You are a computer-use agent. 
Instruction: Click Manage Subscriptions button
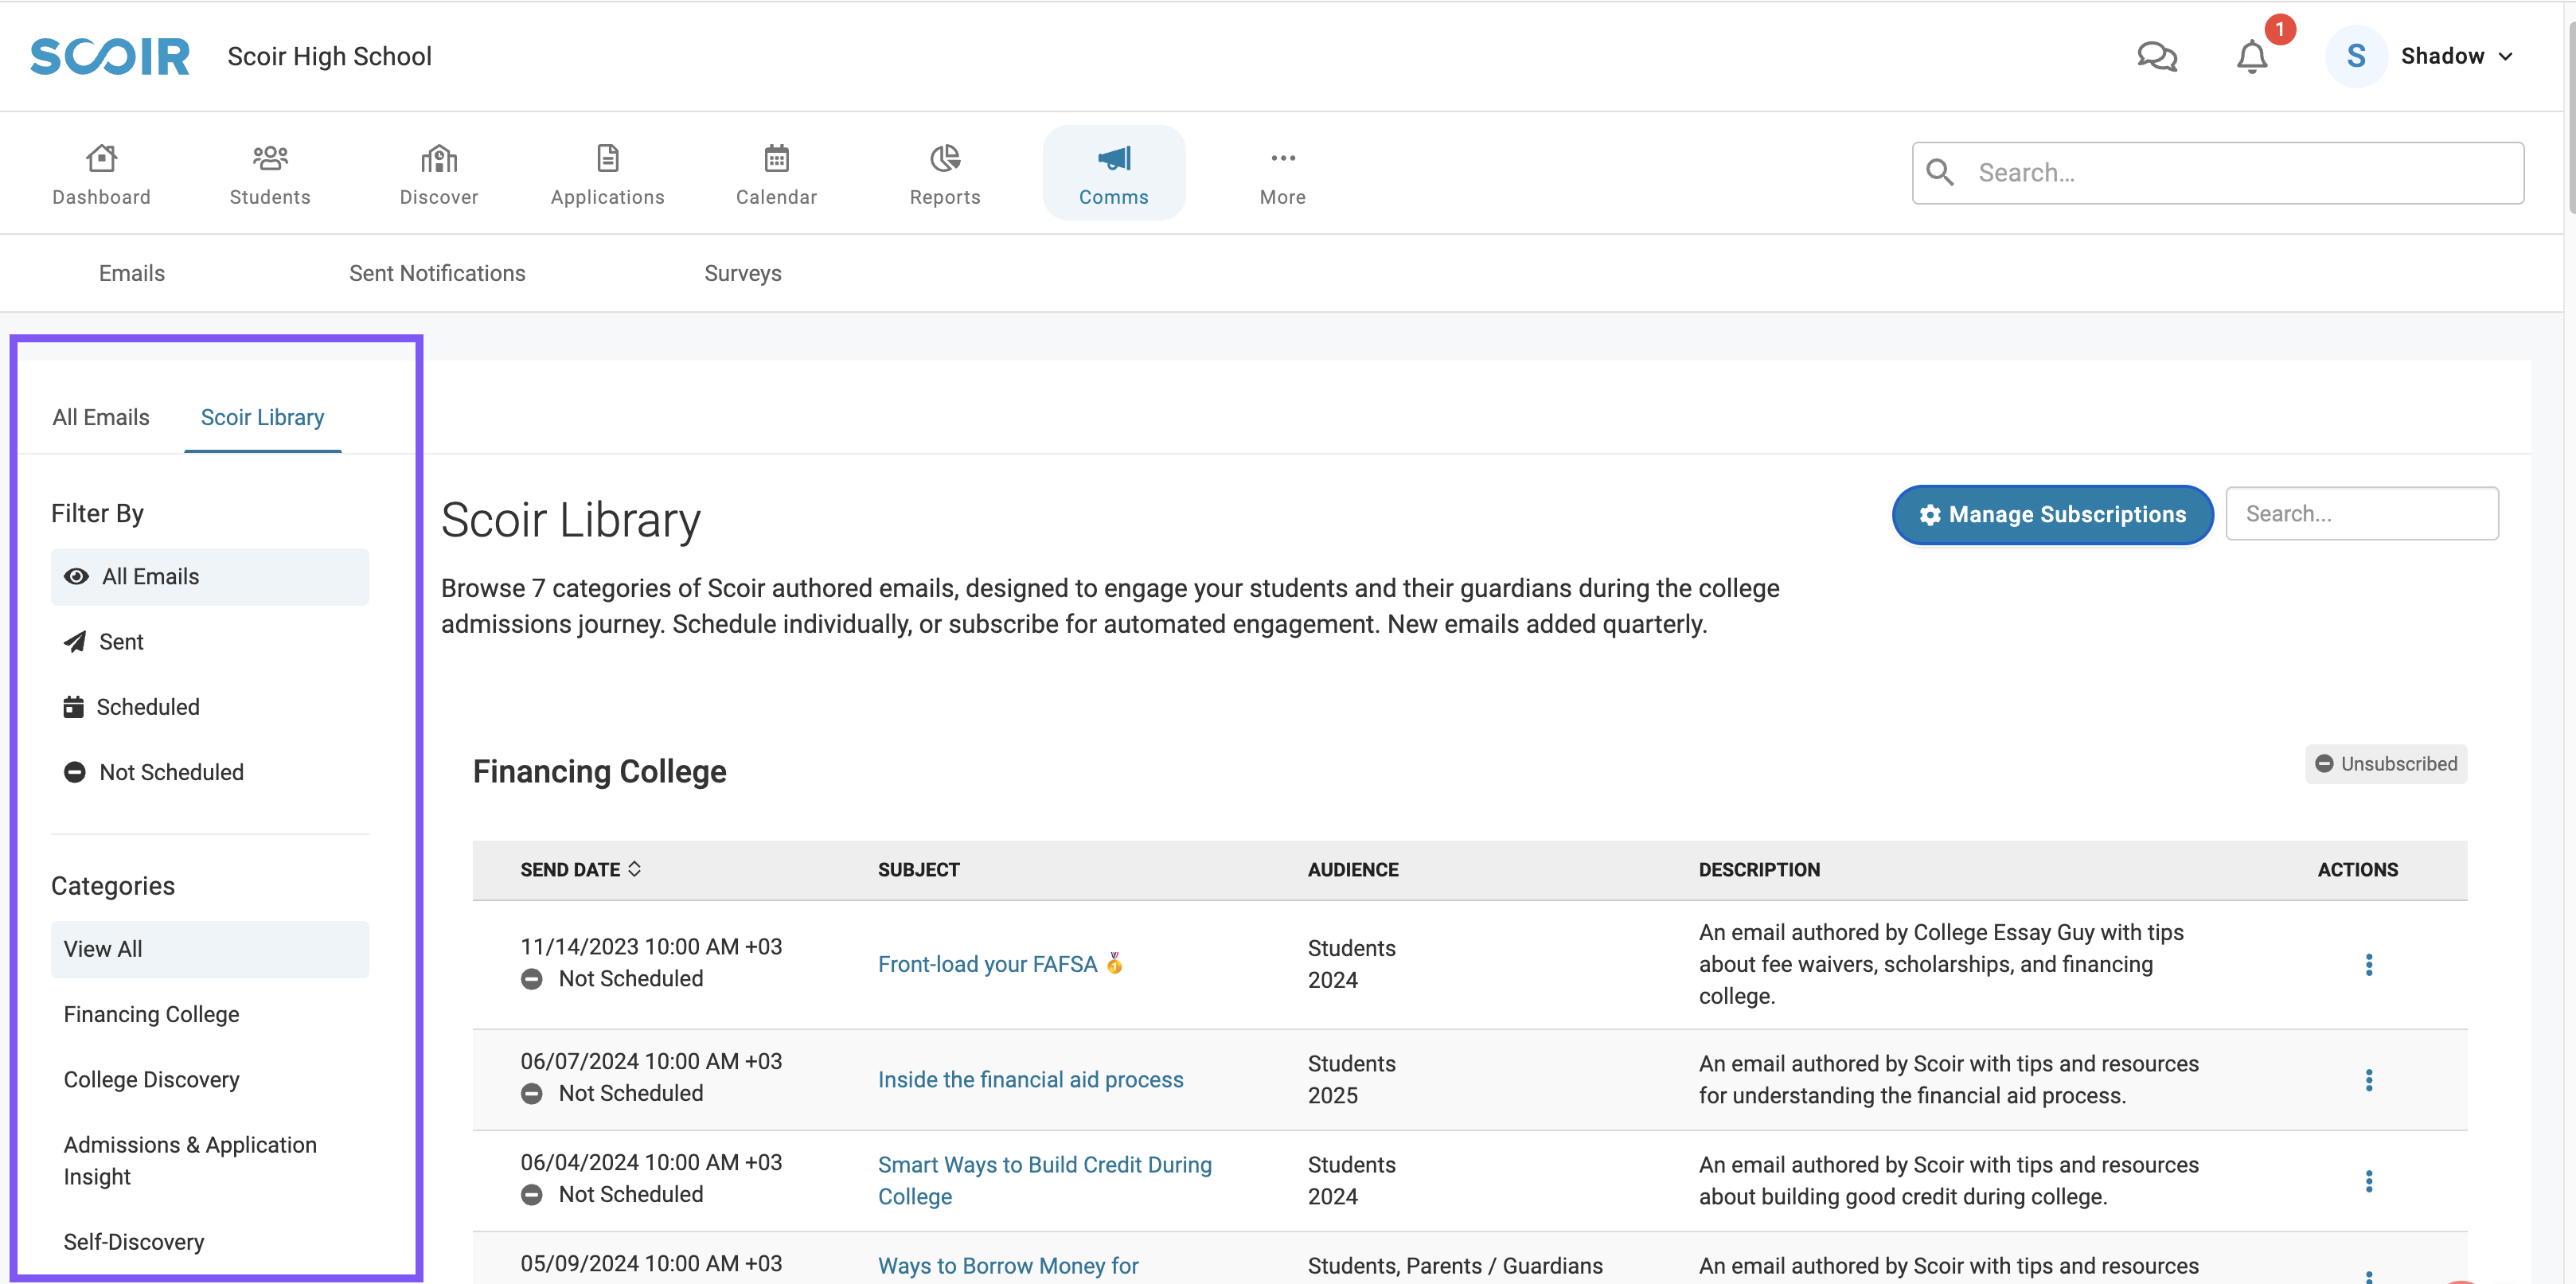click(x=2052, y=514)
